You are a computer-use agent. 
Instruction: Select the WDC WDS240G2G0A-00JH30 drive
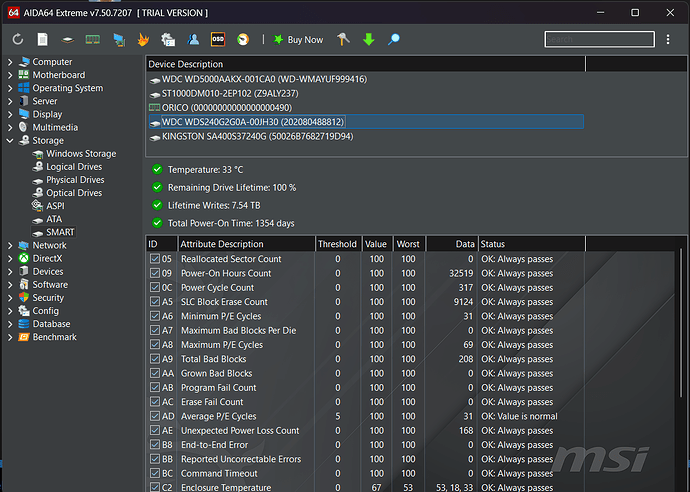[366, 122]
